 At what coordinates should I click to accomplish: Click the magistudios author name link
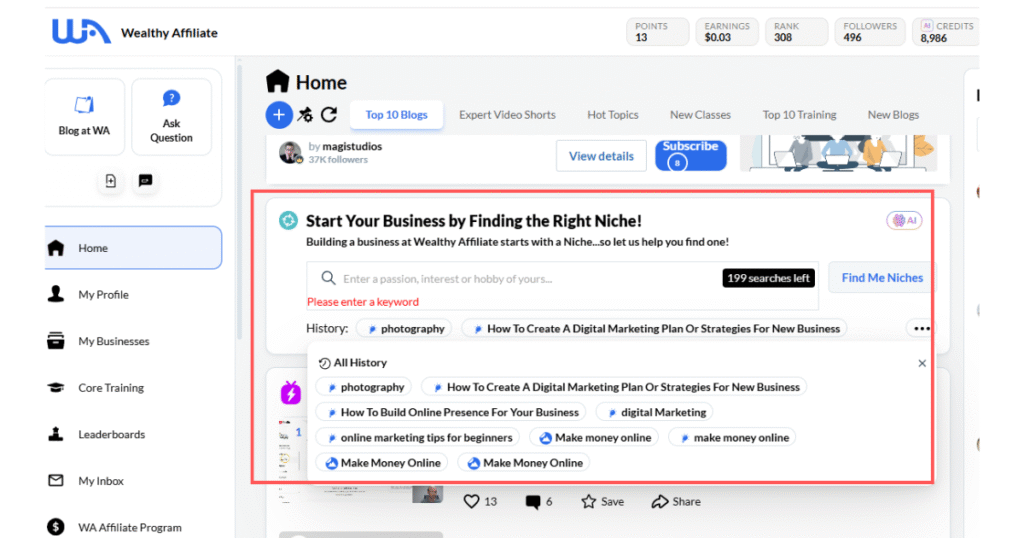[x=352, y=146]
